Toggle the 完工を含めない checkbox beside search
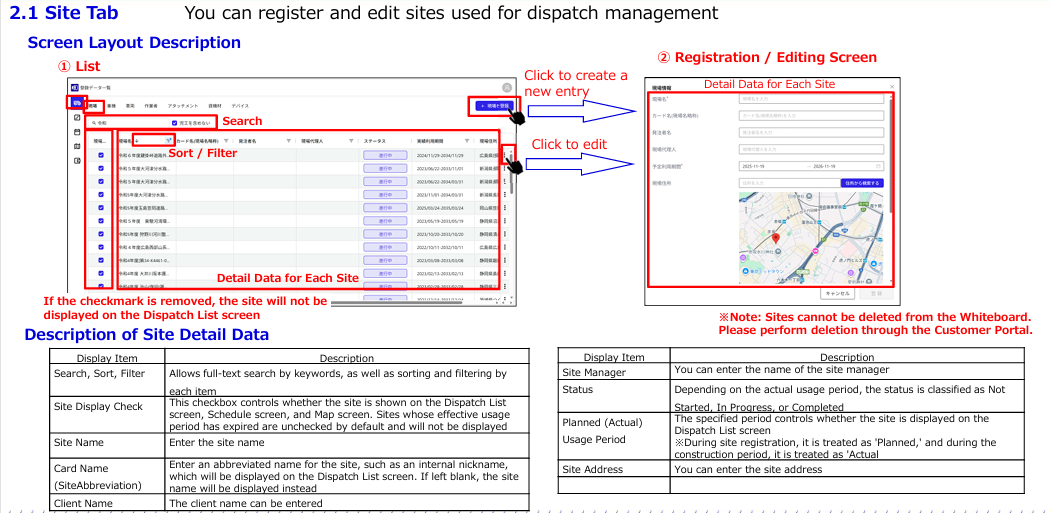Image resolution: width=1049 pixels, height=513 pixels. click(x=175, y=123)
